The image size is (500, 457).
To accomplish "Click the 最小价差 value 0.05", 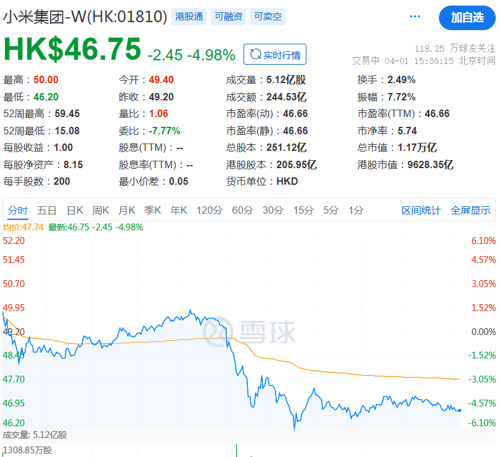I will click(178, 181).
